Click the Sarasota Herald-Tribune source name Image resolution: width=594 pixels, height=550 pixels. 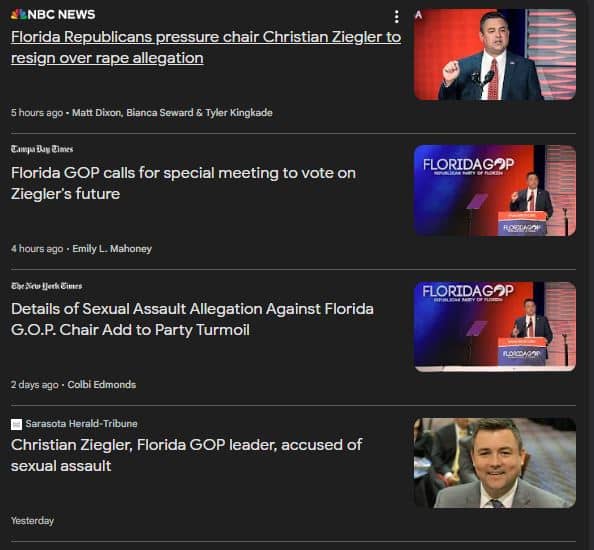coord(81,423)
